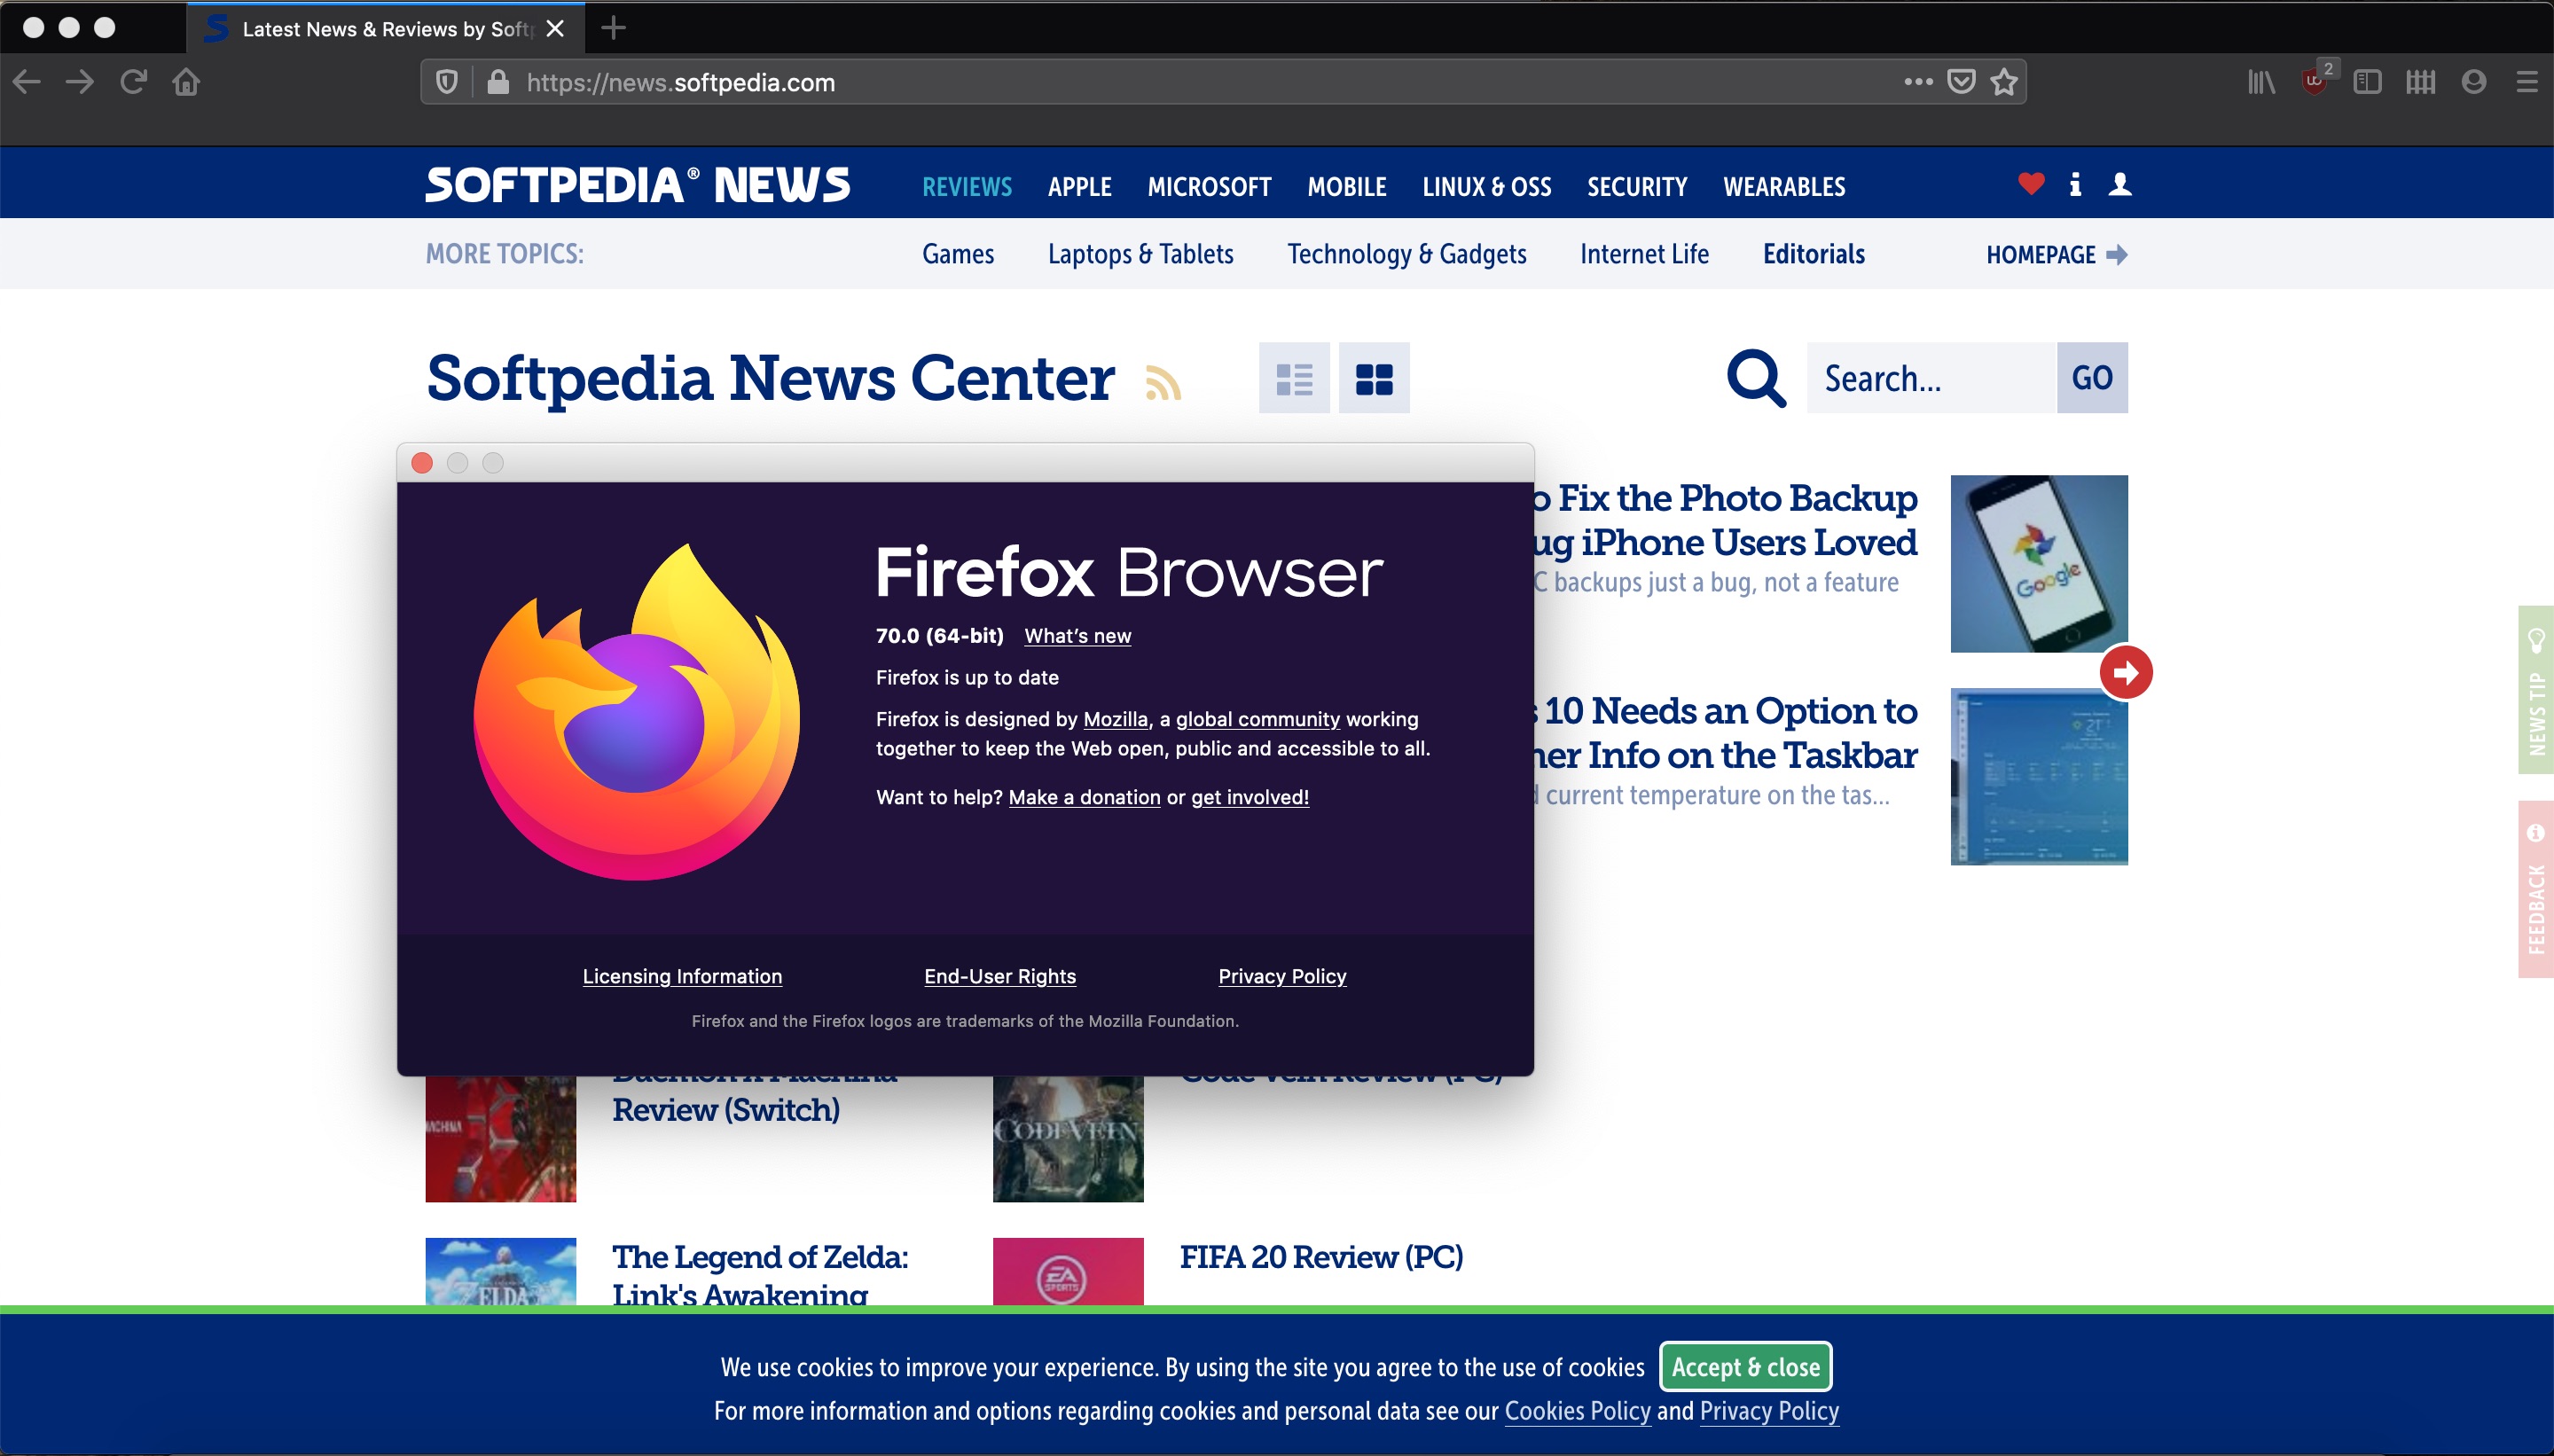Viewport: 2554px width, 1456px height.
Task: Click the 'What's new' link in dialog
Action: coord(1077,635)
